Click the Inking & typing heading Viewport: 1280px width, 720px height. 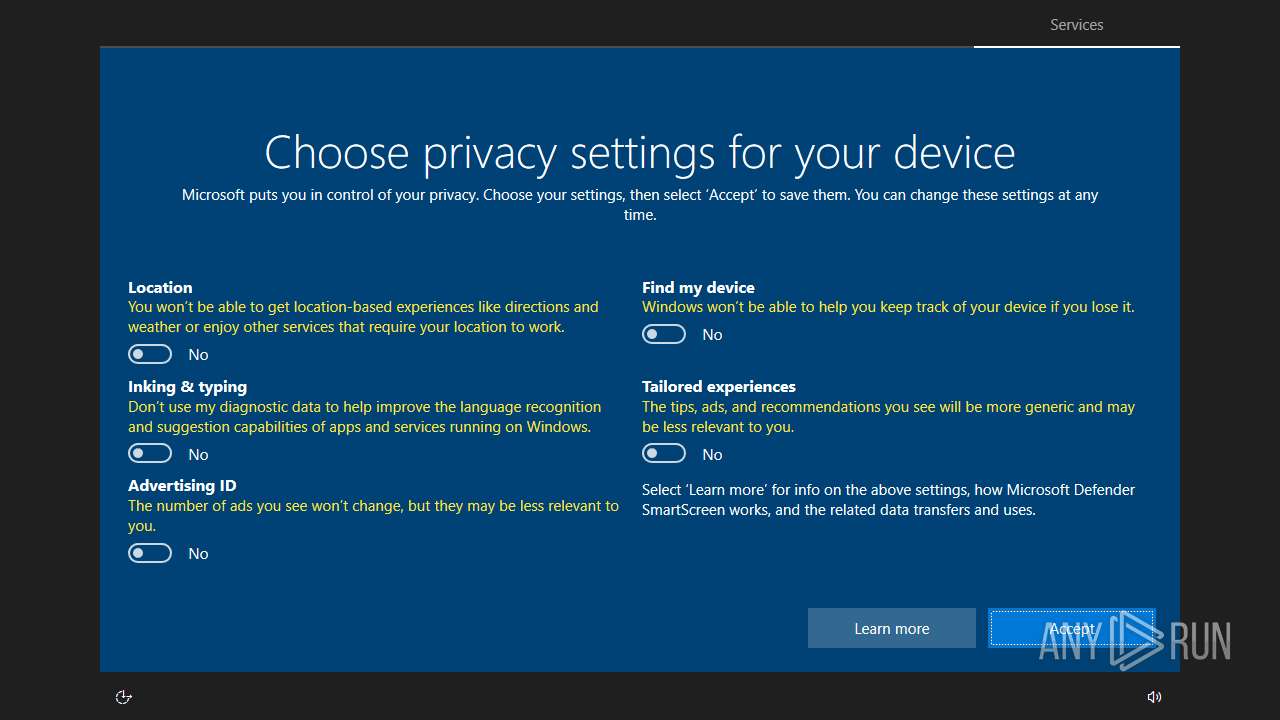point(187,387)
